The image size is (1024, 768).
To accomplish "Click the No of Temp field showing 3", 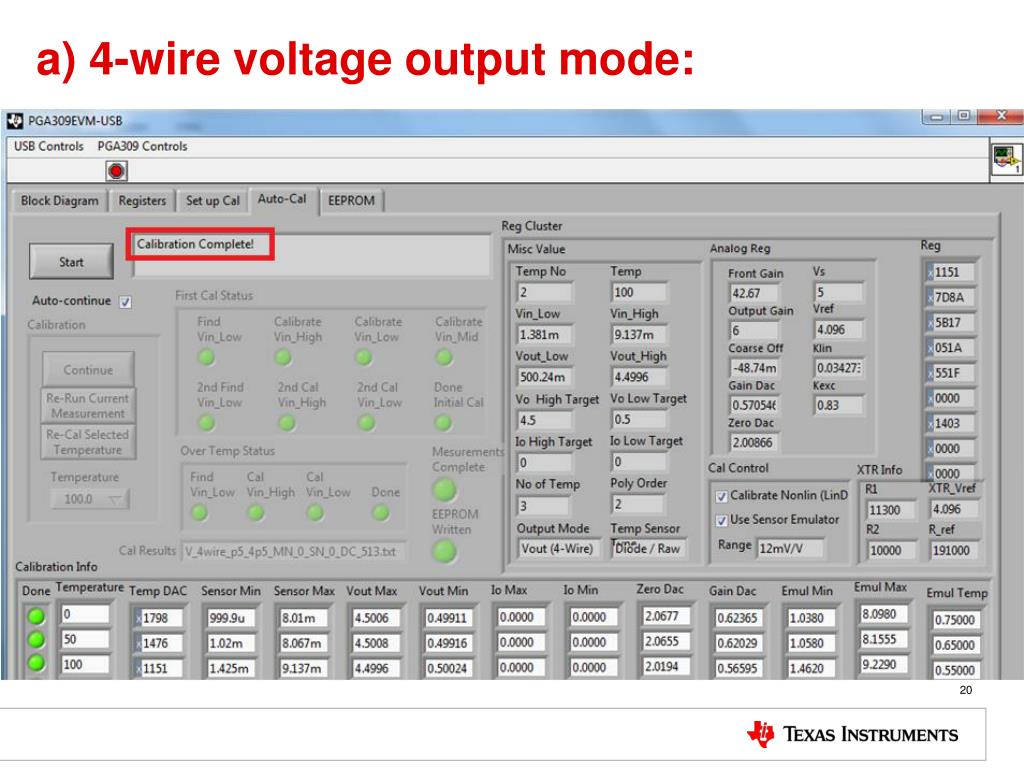I will point(544,505).
